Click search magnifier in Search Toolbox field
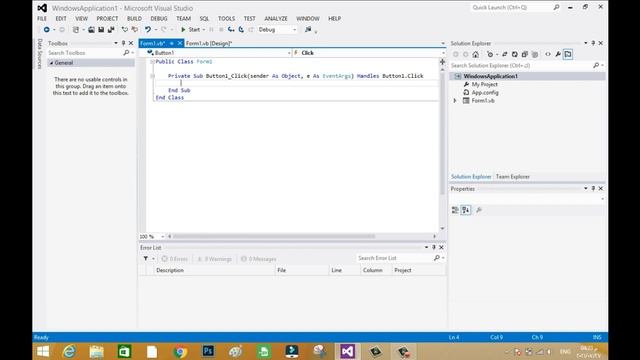Viewport: 640px width, 360px height. click(x=126, y=53)
